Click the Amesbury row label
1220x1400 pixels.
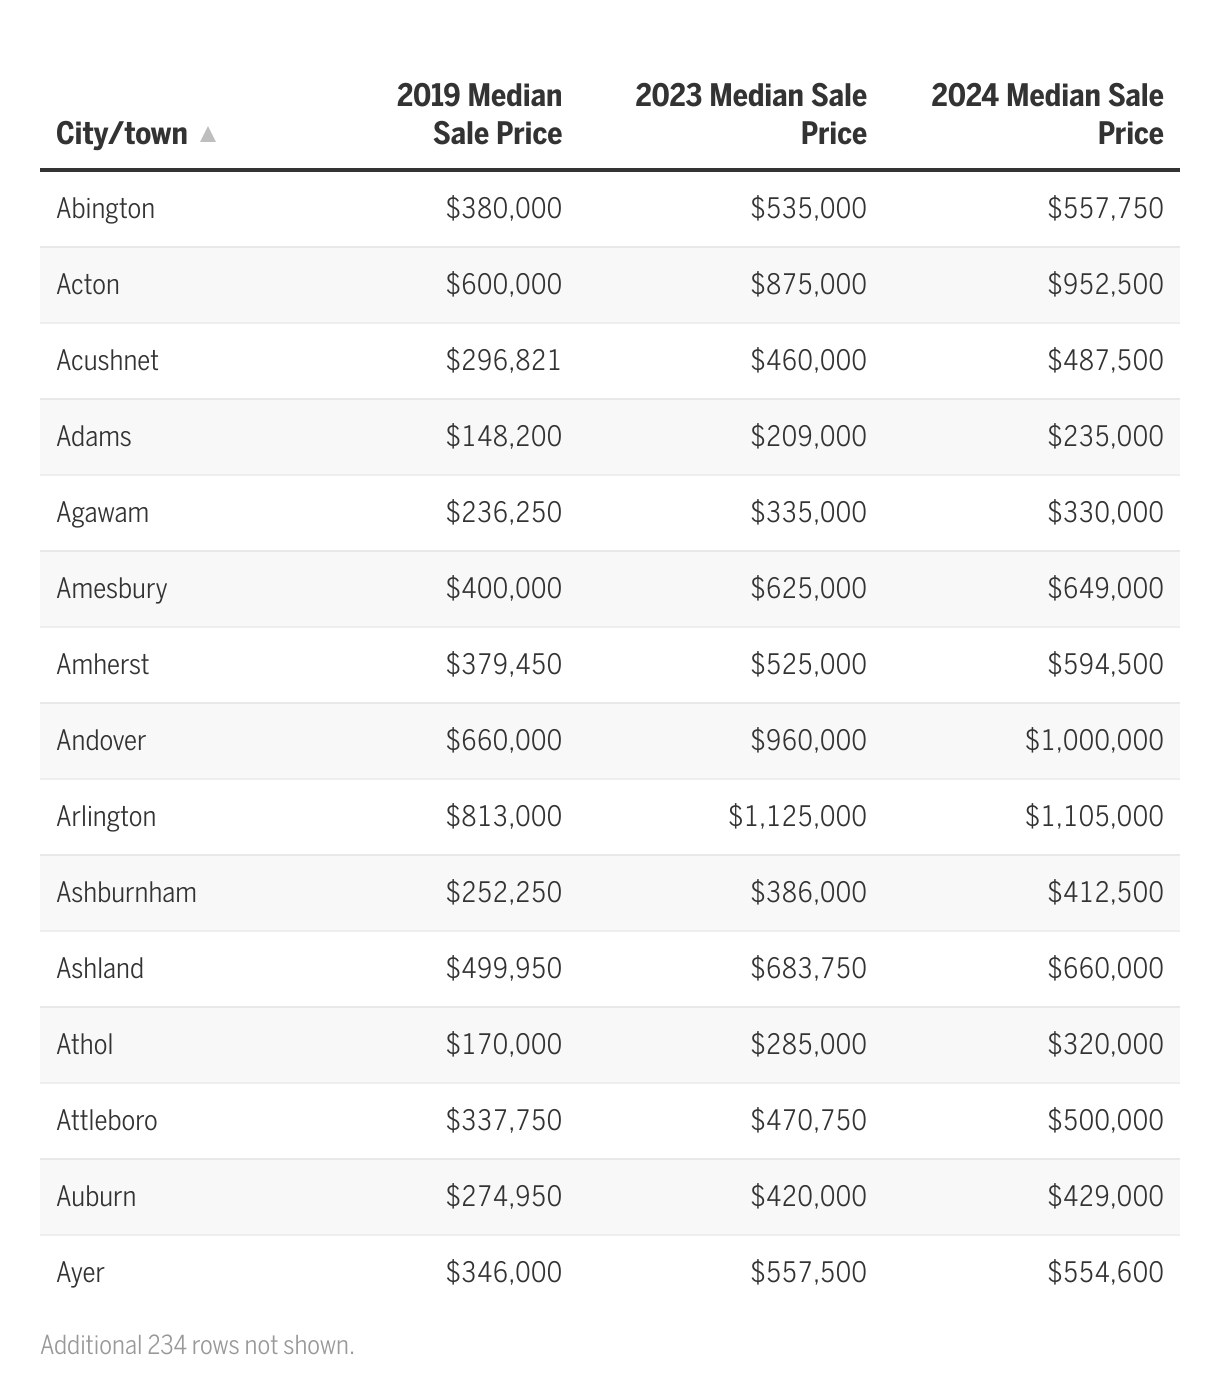pyautogui.click(x=112, y=588)
